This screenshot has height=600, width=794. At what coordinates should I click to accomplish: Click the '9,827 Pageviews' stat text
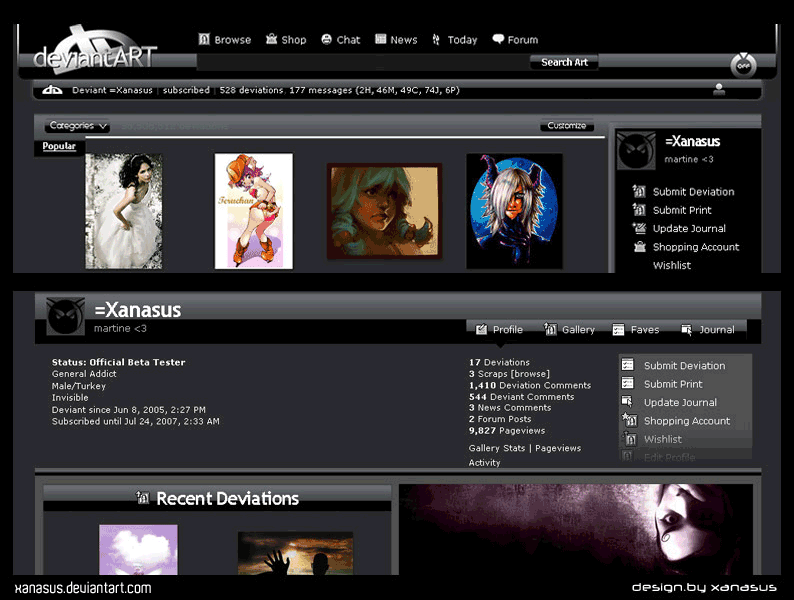tap(507, 430)
